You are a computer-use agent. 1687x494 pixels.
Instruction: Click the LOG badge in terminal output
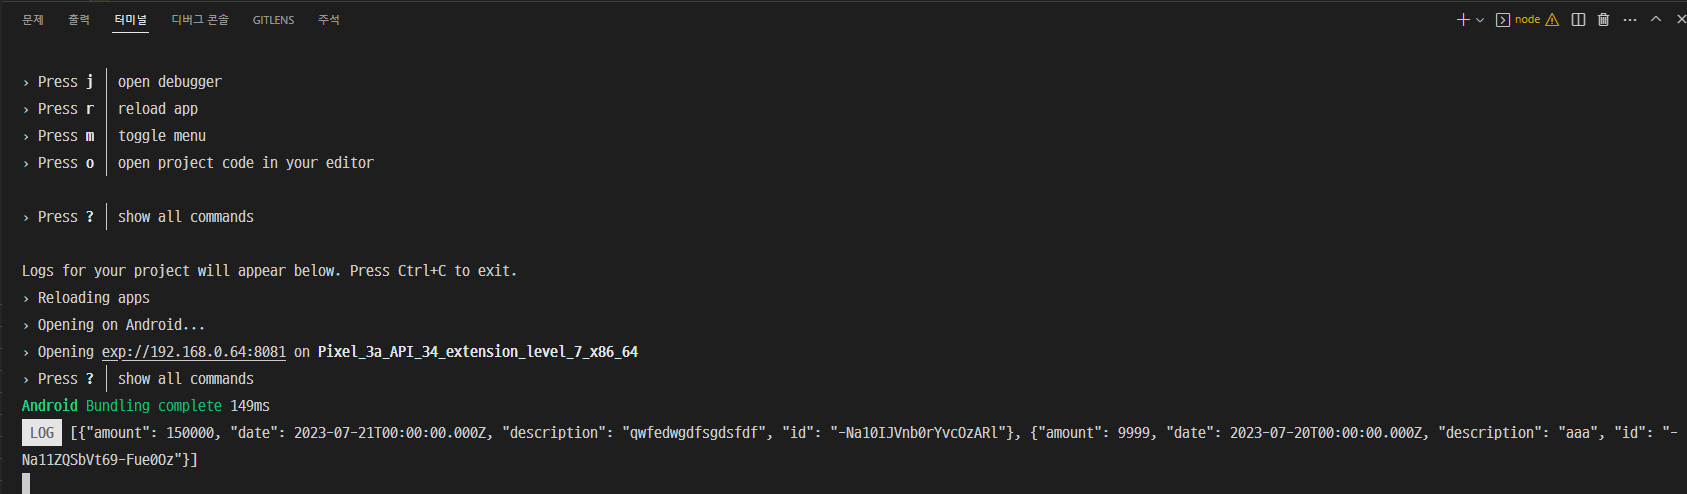pos(42,433)
